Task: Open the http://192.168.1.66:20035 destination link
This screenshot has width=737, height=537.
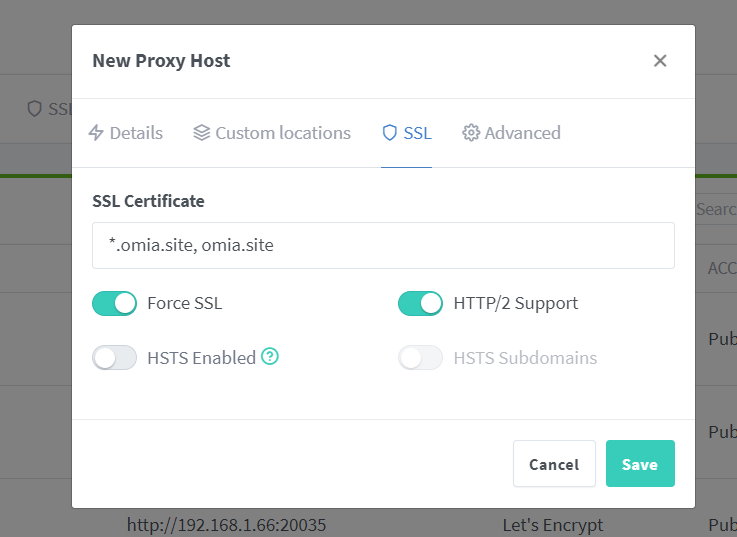Action: tap(226, 524)
